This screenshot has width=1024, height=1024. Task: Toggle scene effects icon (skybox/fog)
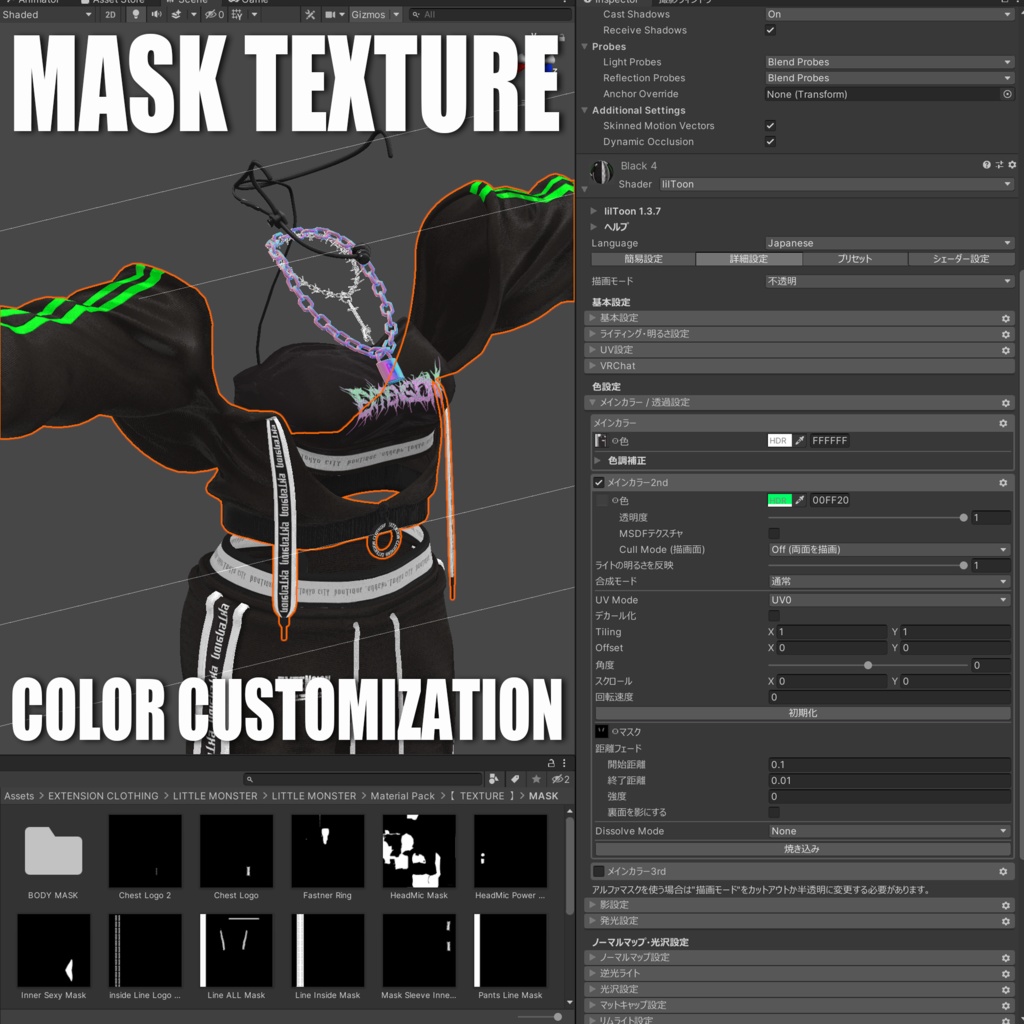pos(177,14)
